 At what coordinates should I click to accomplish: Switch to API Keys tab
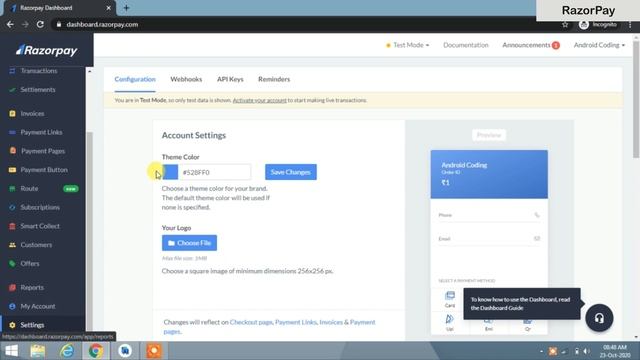coord(230,79)
